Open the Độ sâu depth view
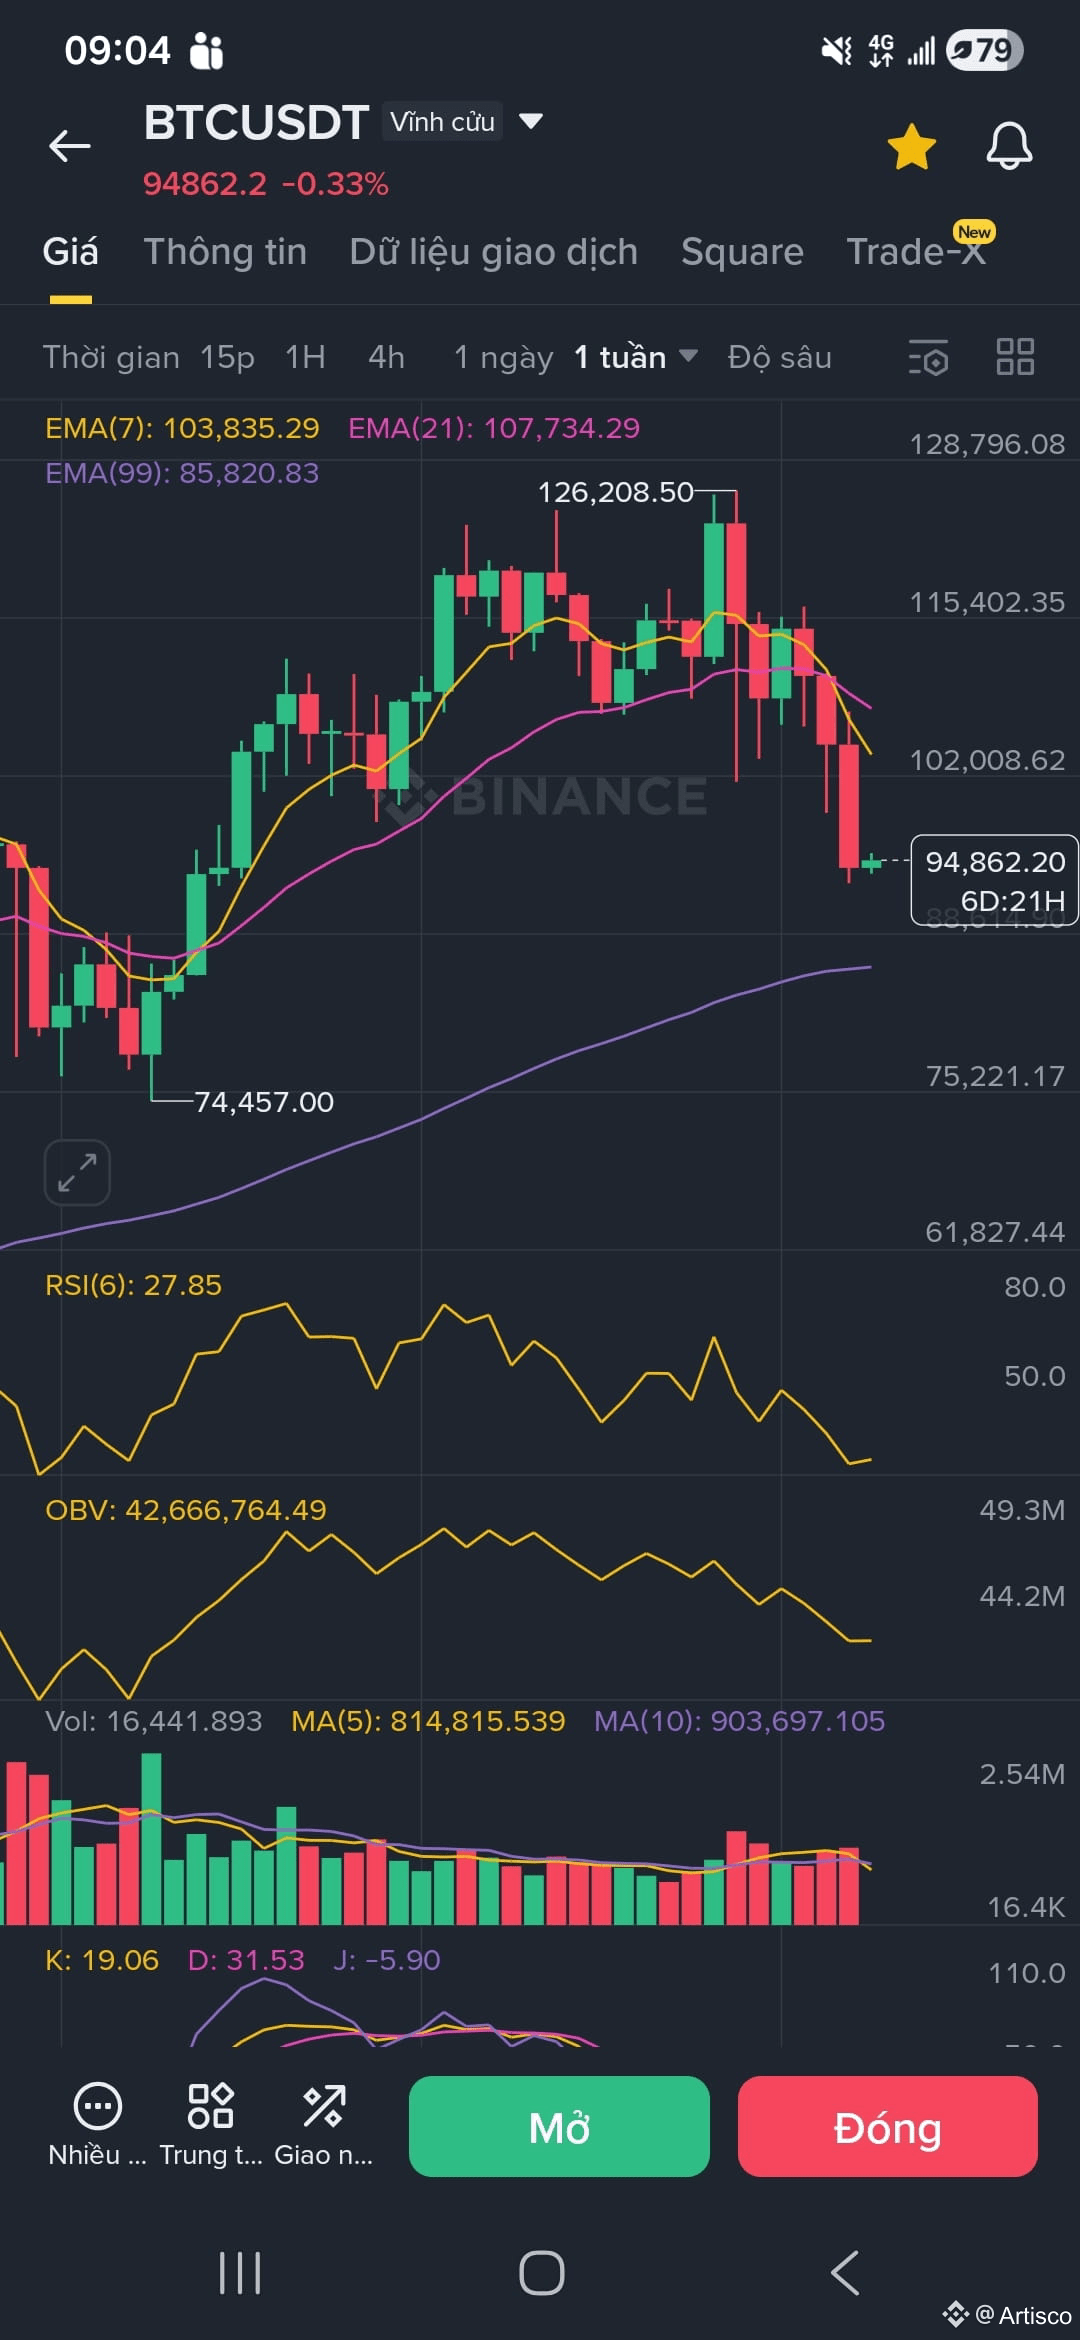Image resolution: width=1080 pixels, height=2340 pixels. click(780, 357)
